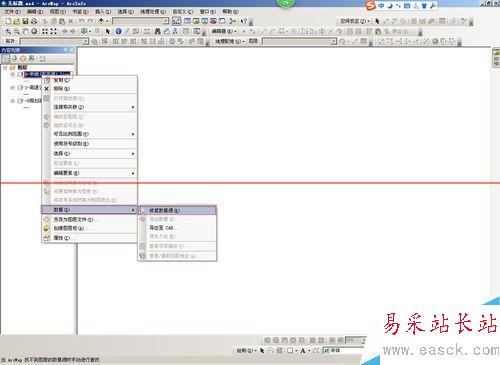List layers by source icon
The image size is (500, 365).
click(14, 59)
